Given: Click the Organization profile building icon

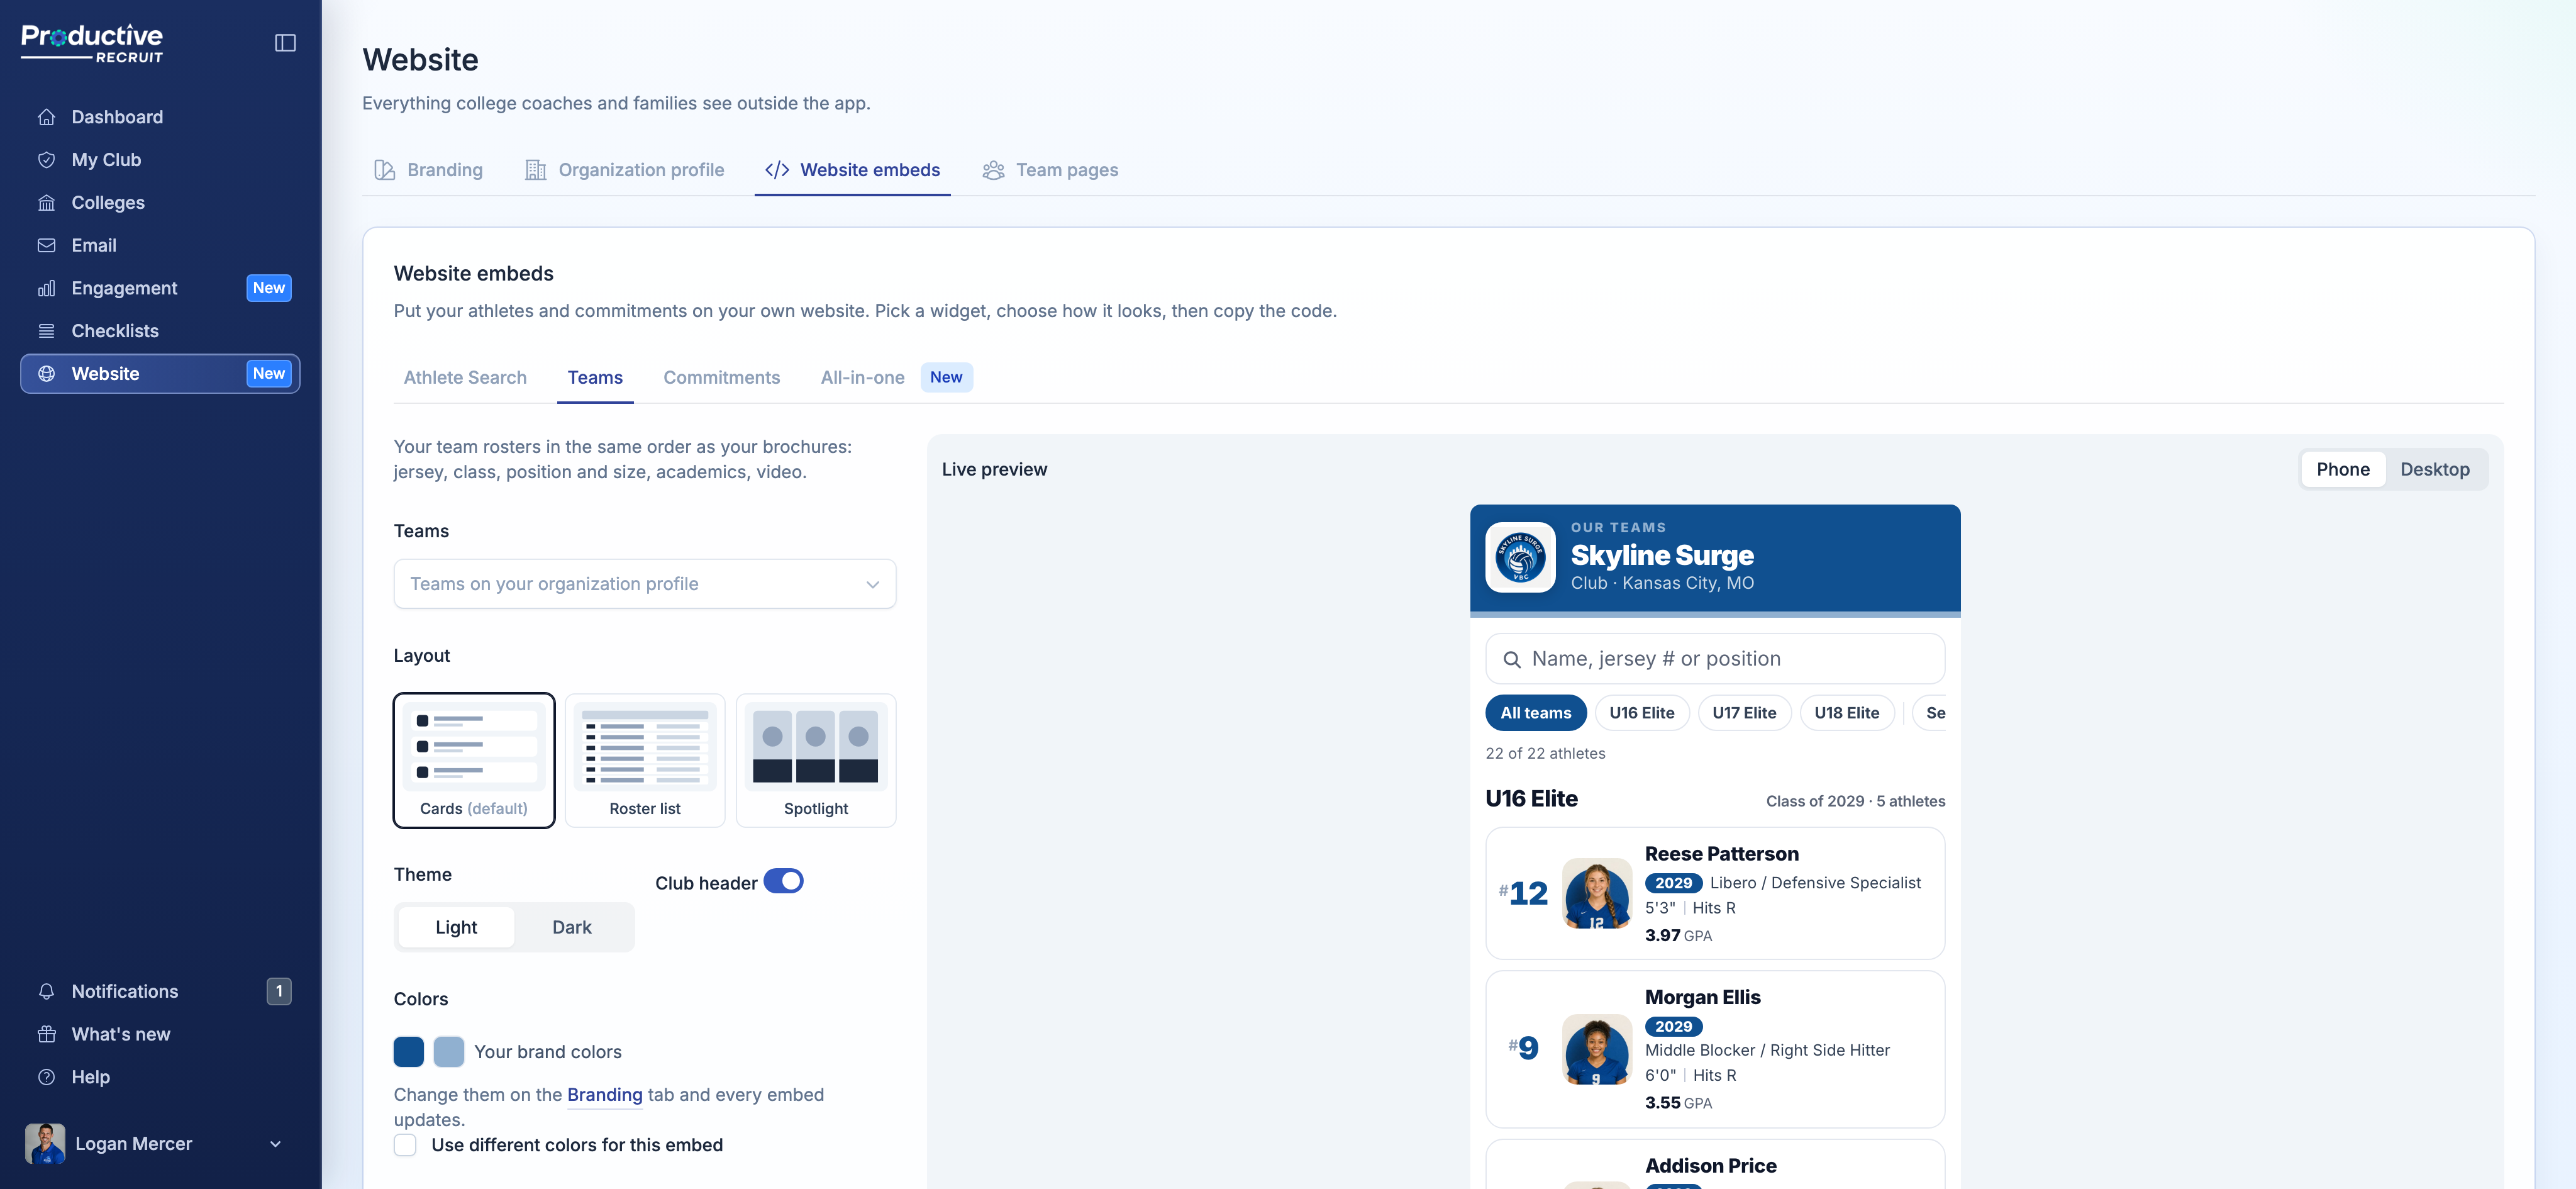Looking at the screenshot, I should point(535,170).
